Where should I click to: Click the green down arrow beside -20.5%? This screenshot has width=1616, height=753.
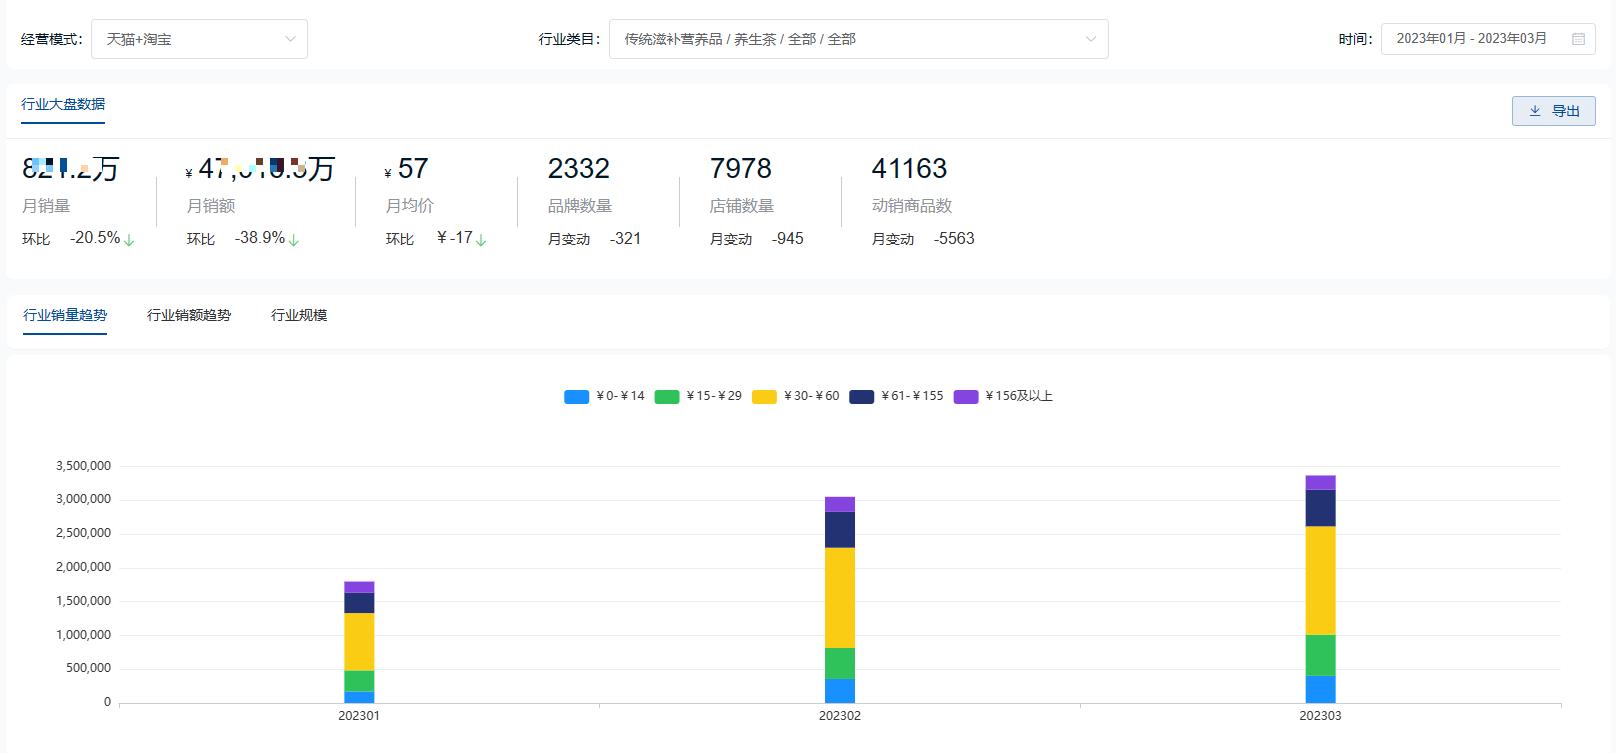pyautogui.click(x=129, y=240)
